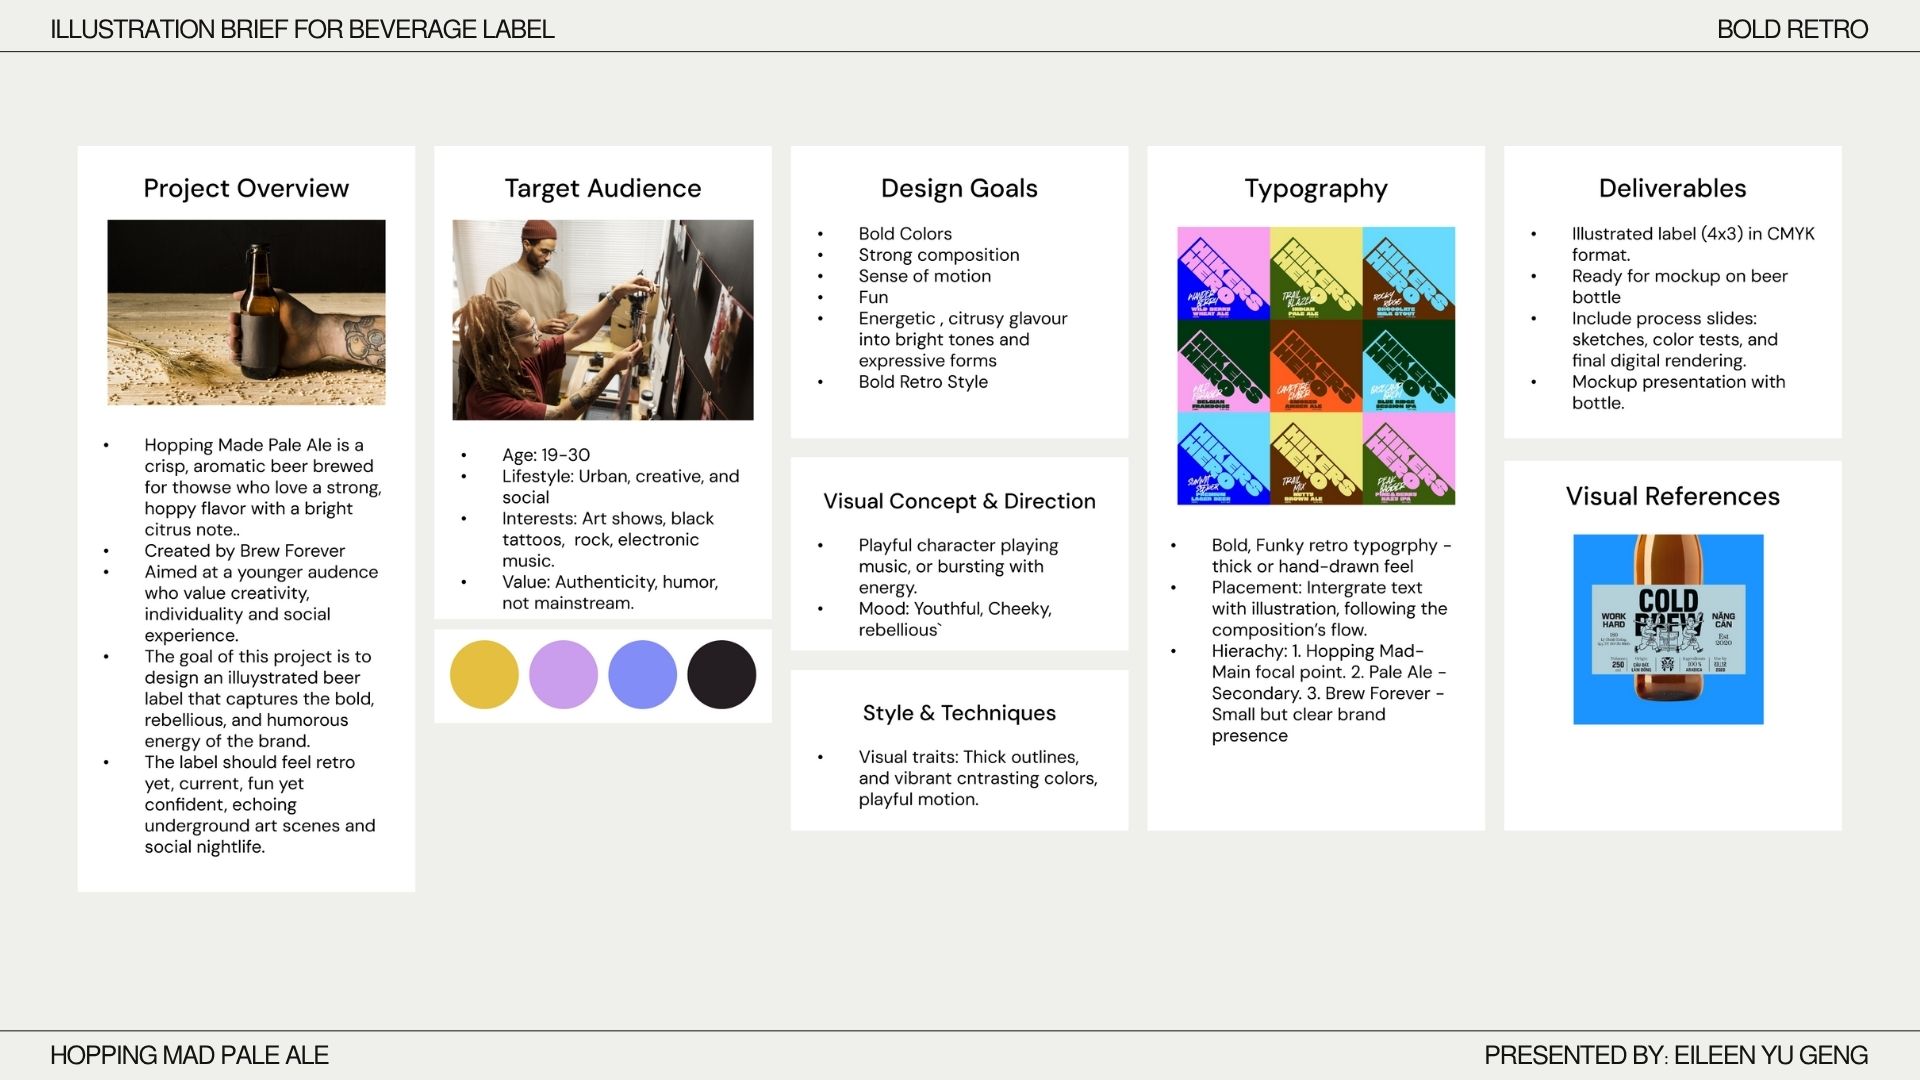Click the Style & Techniques heading
The height and width of the screenshot is (1080, 1920).
tap(959, 713)
